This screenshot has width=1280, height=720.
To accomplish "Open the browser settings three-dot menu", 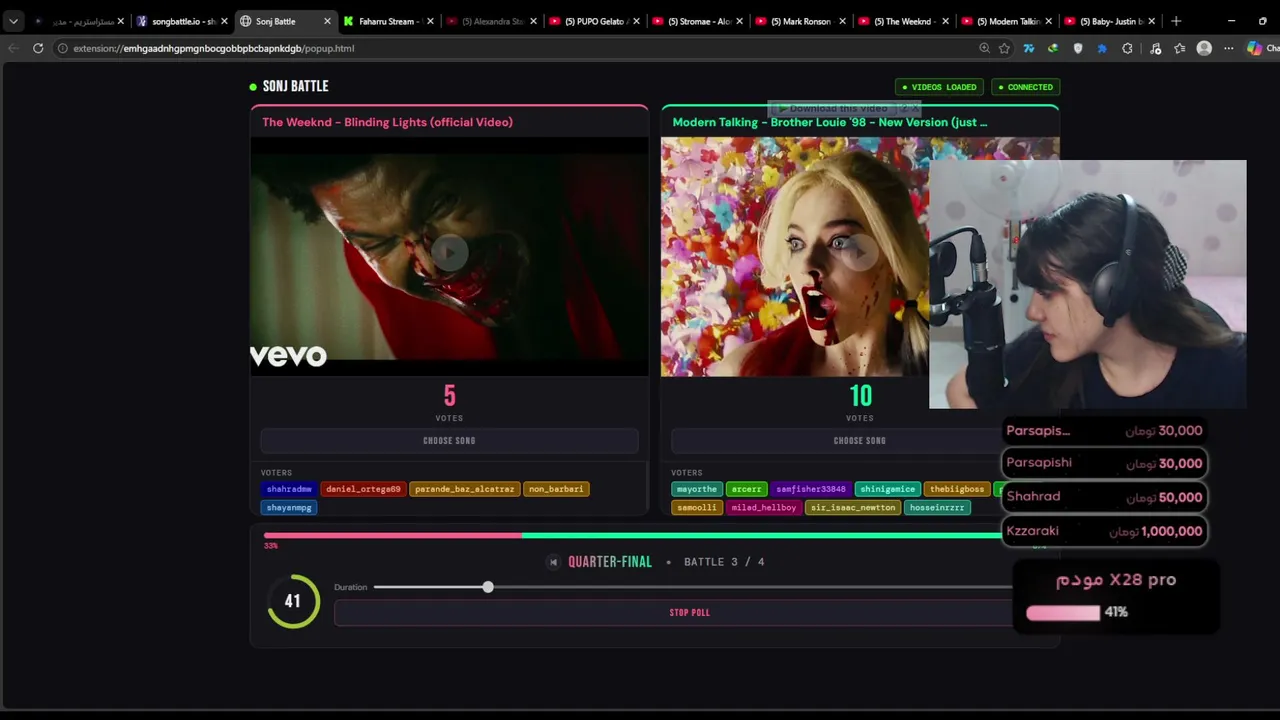I will [1229, 48].
